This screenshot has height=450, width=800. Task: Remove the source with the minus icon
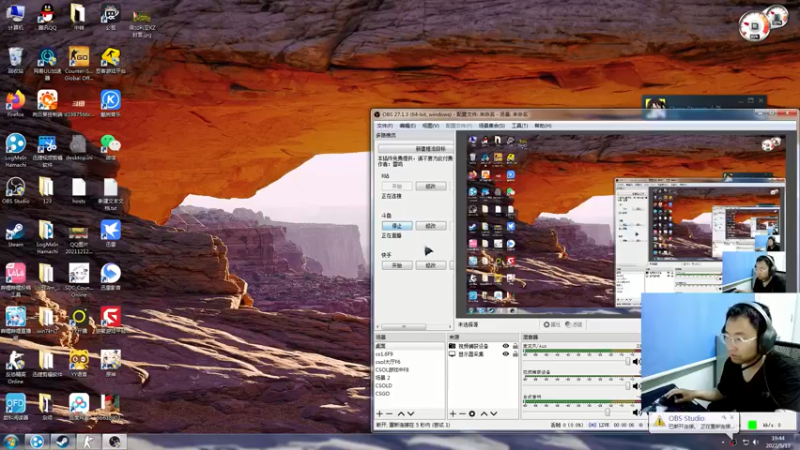point(462,414)
